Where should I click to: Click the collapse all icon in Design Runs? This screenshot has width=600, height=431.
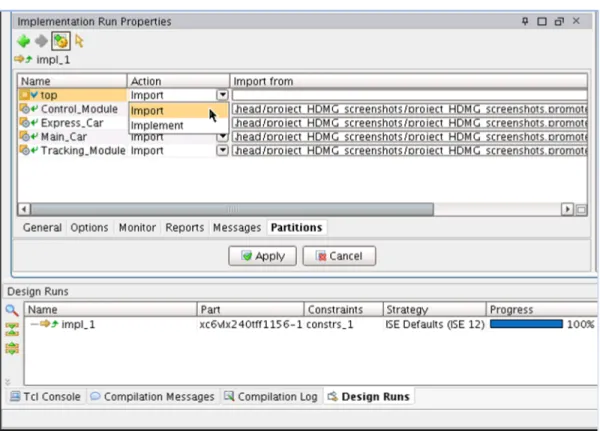(12, 329)
